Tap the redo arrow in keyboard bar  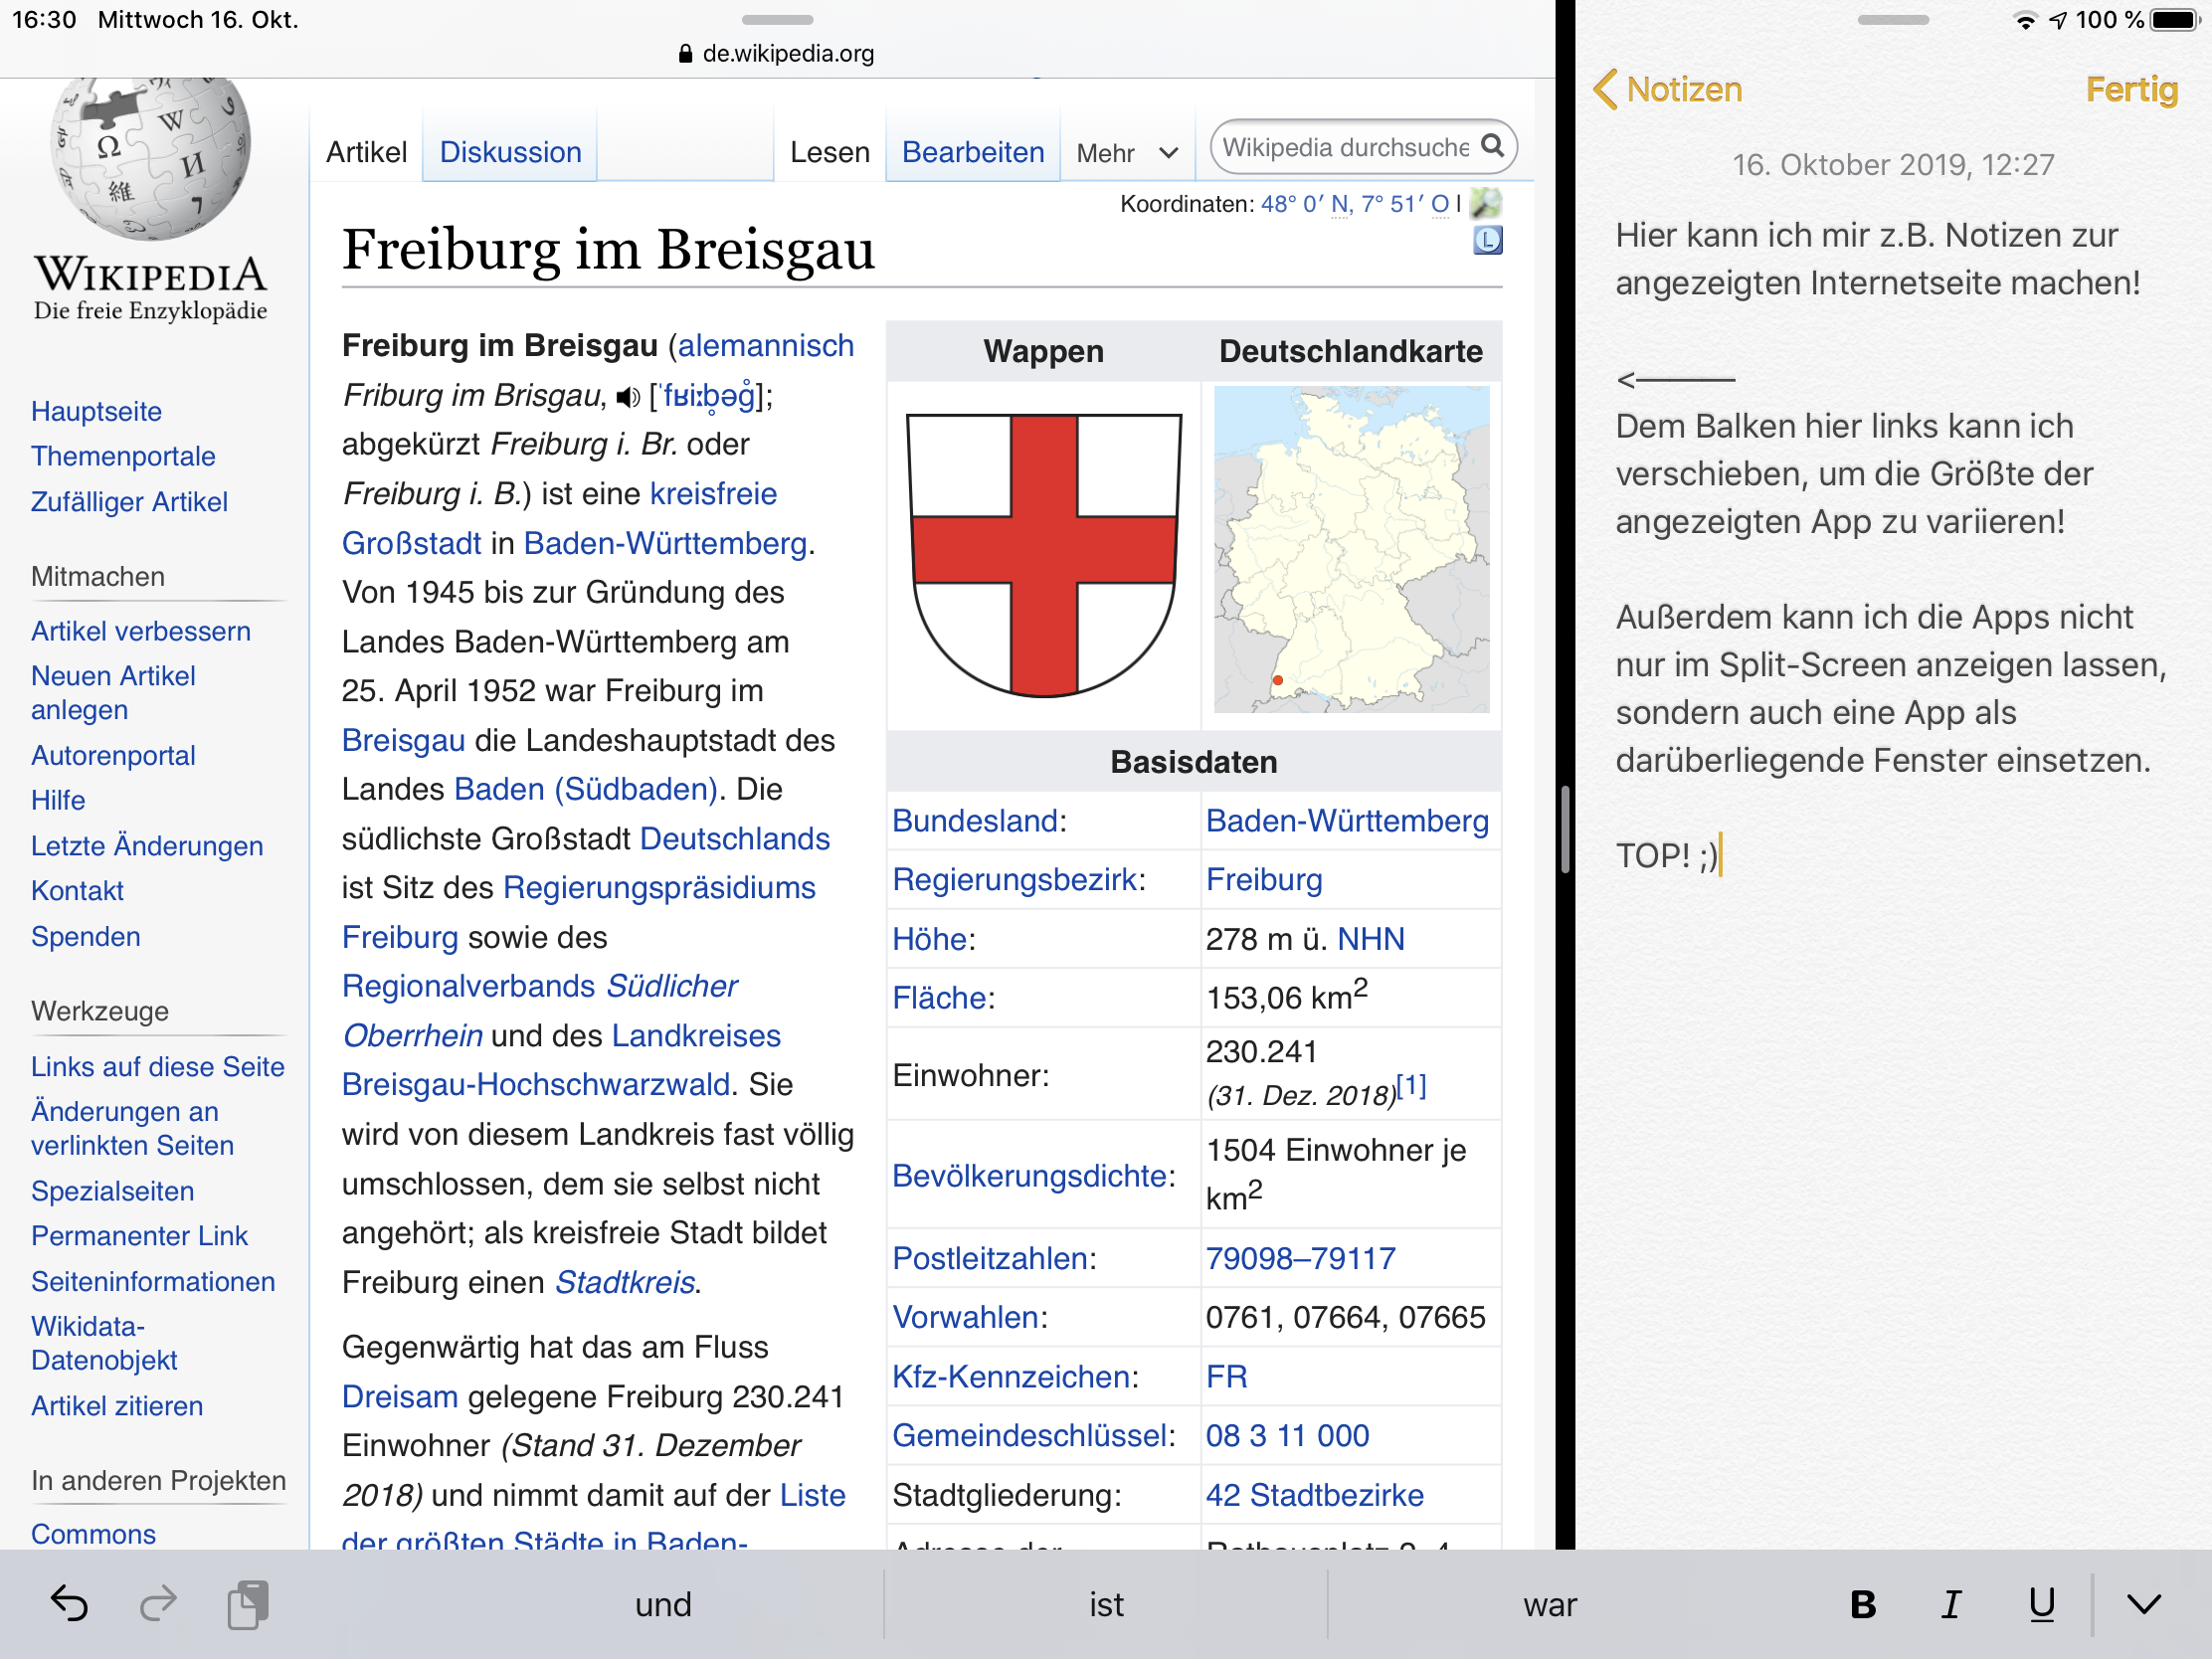158,1604
